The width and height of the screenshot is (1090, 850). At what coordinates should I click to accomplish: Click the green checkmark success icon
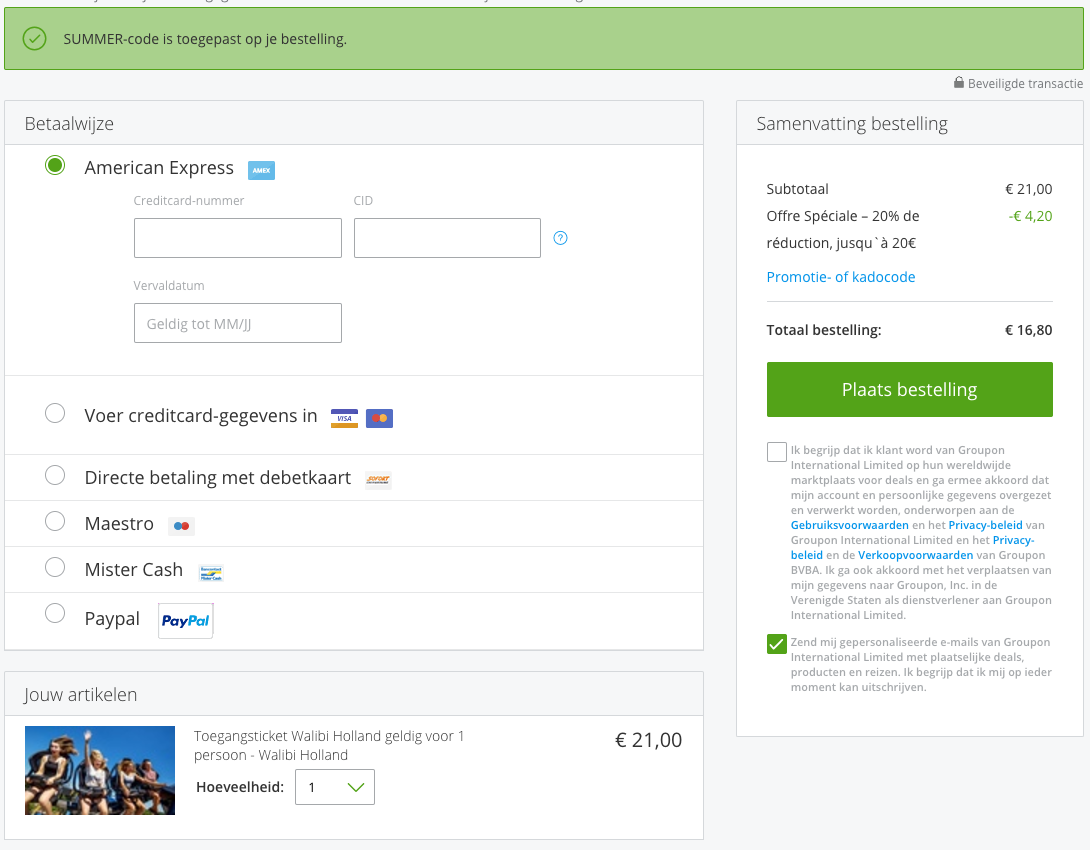tap(35, 39)
